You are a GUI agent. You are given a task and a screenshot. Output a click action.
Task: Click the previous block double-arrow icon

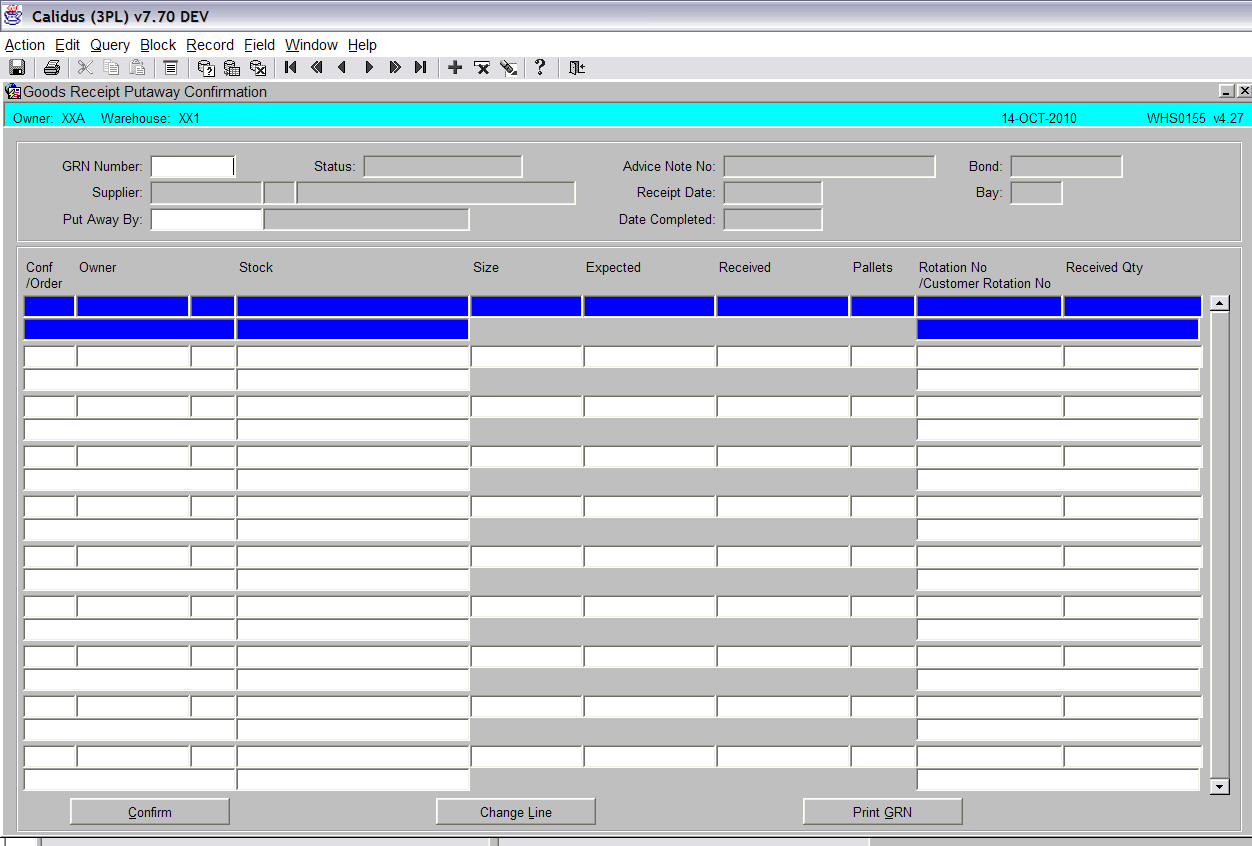317,68
